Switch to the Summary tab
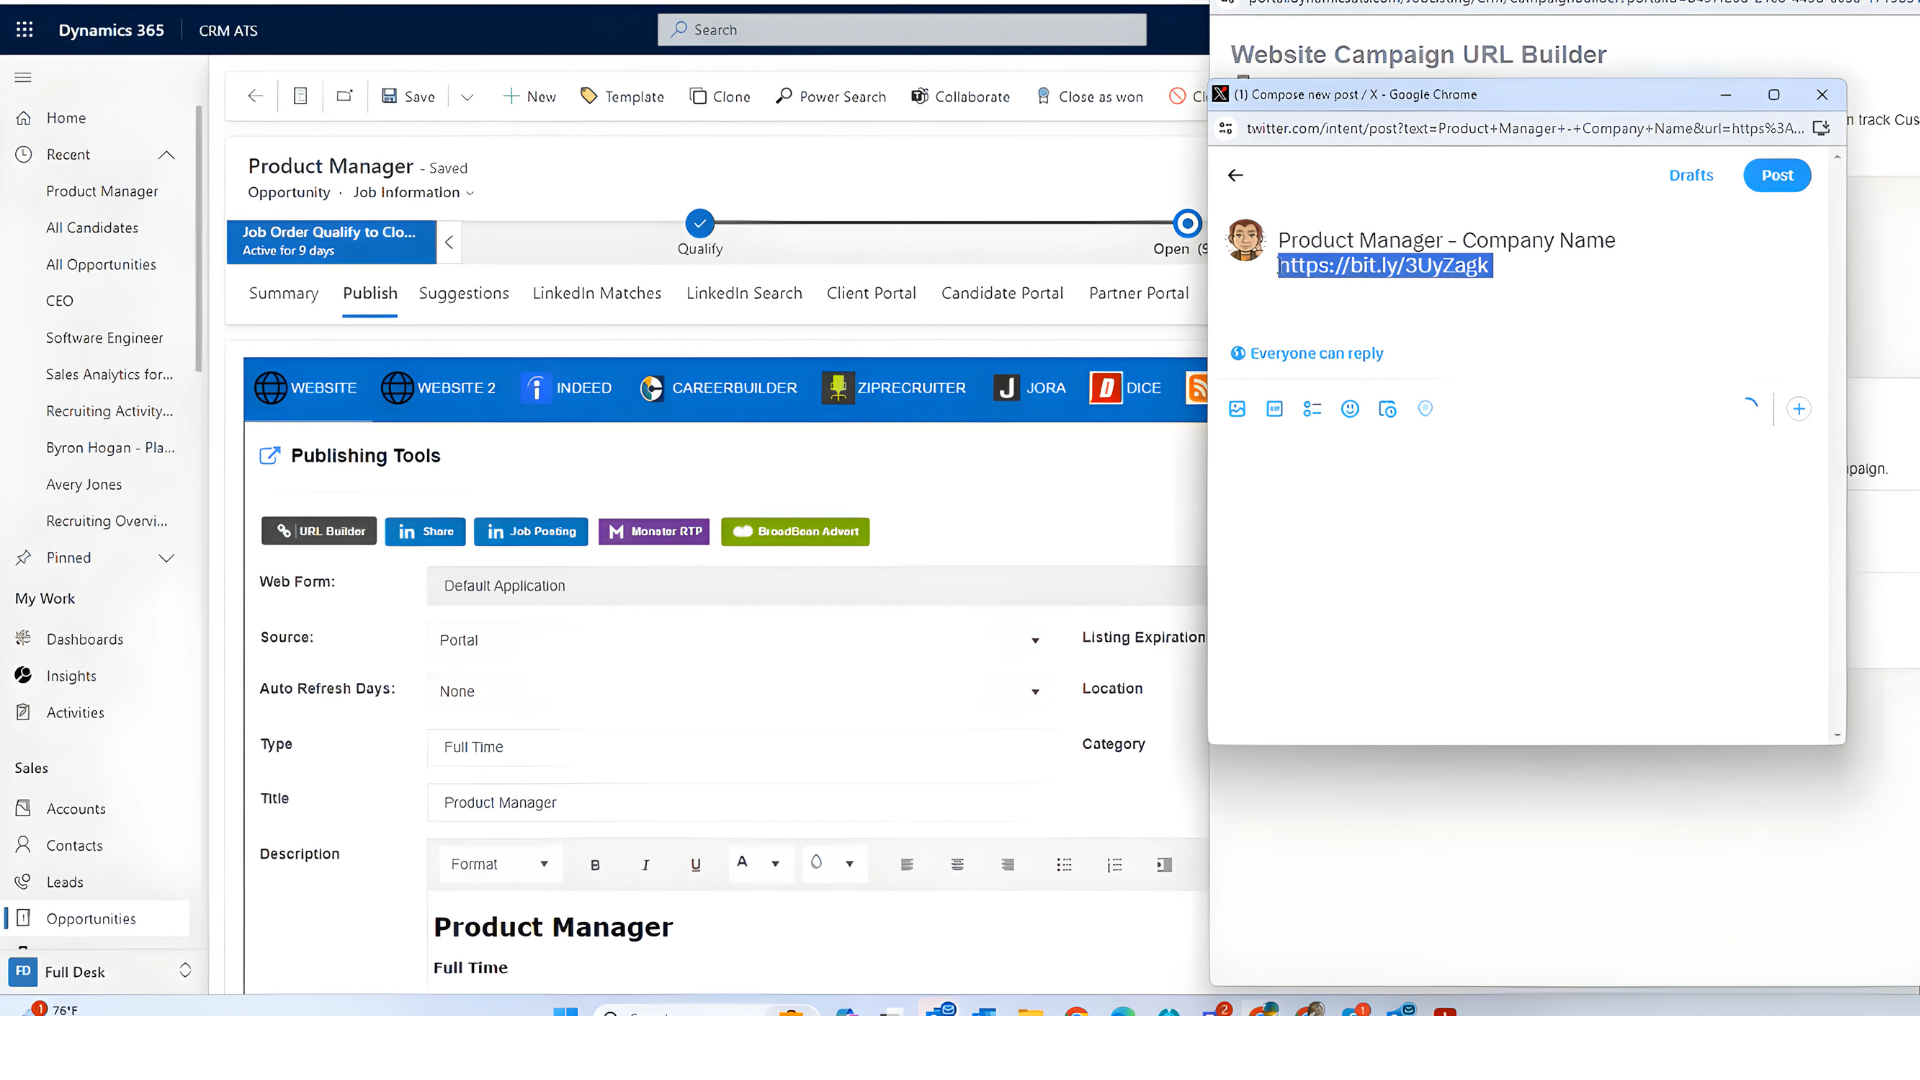 [x=283, y=293]
